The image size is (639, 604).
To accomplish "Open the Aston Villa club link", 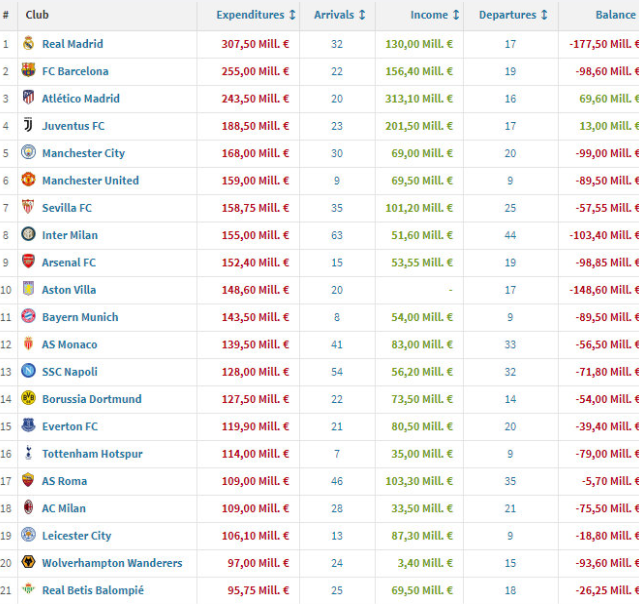I will 69,289.
